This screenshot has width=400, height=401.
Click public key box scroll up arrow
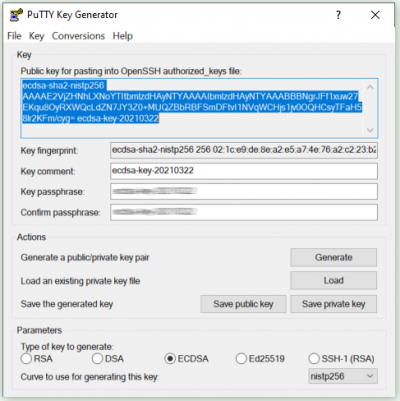click(x=370, y=88)
